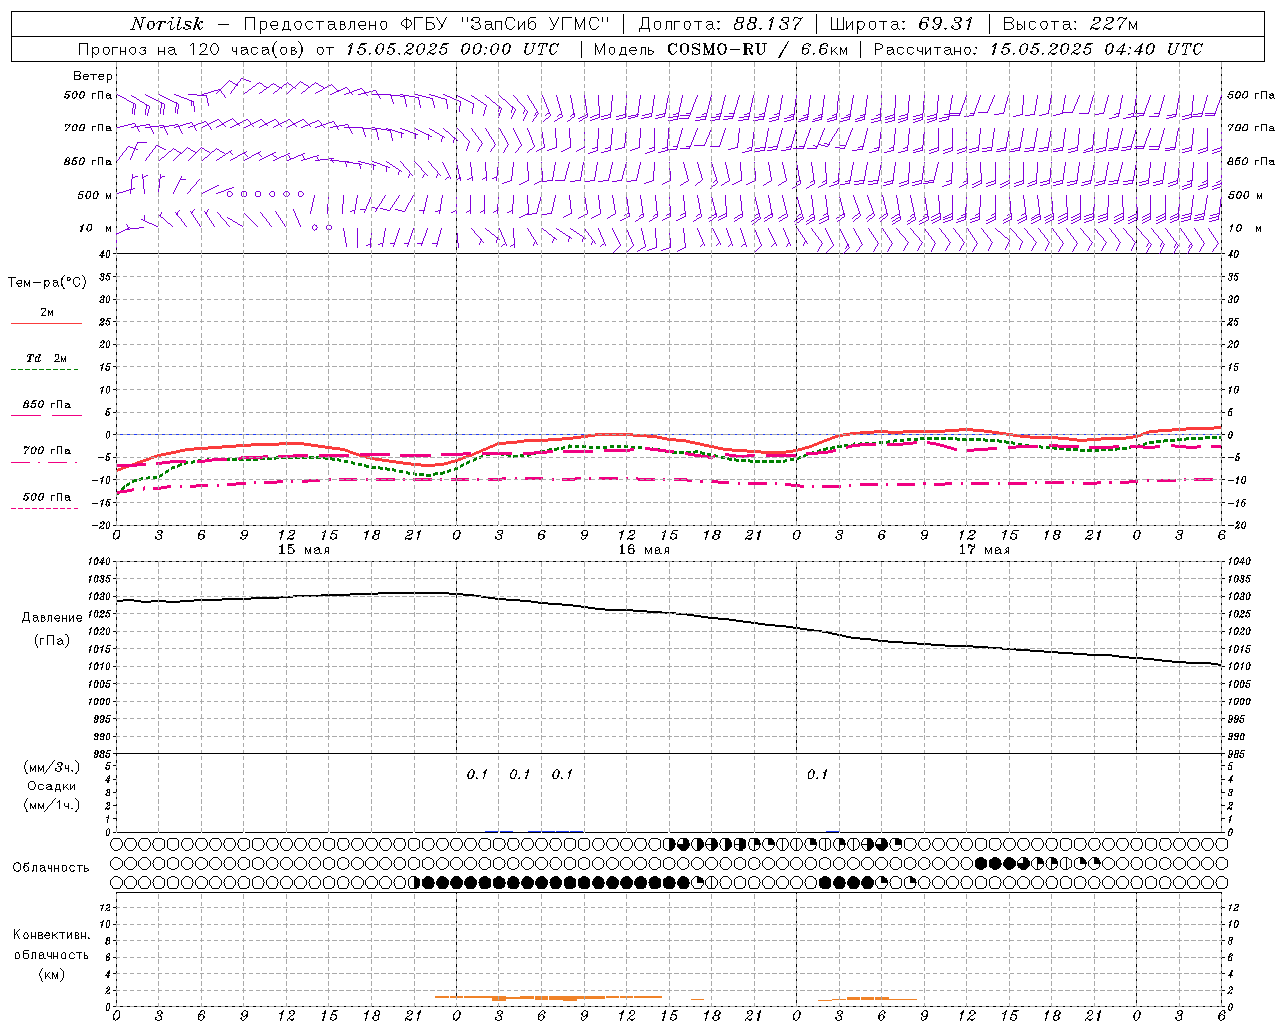This screenshot has width=1280, height=1024.
Task: Click the '(мм/3ч.)' precipitation unit label
Action: pos(52,767)
